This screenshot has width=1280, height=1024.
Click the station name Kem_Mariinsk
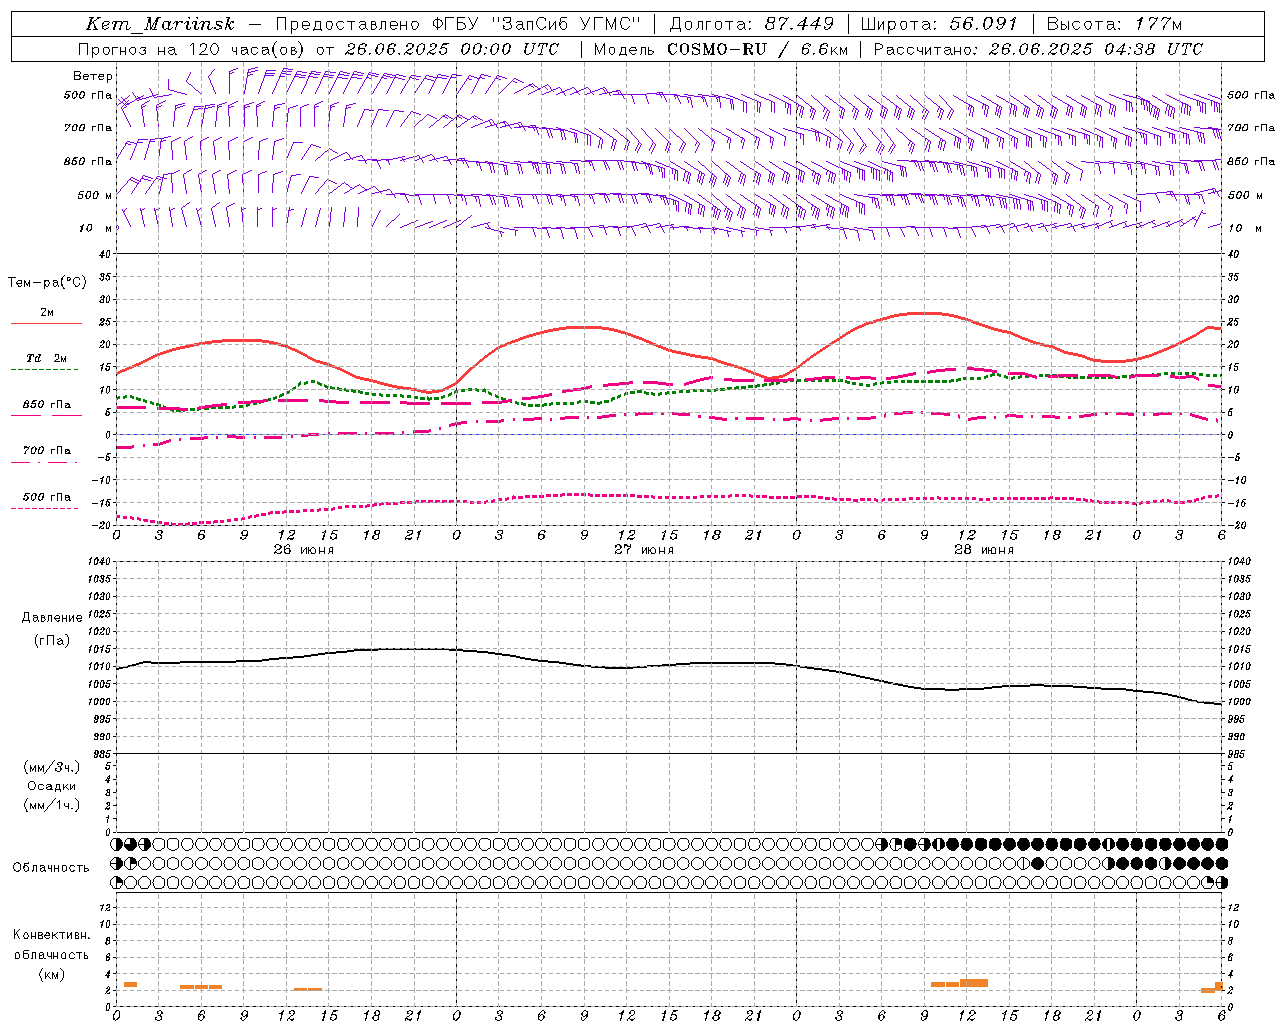point(160,24)
